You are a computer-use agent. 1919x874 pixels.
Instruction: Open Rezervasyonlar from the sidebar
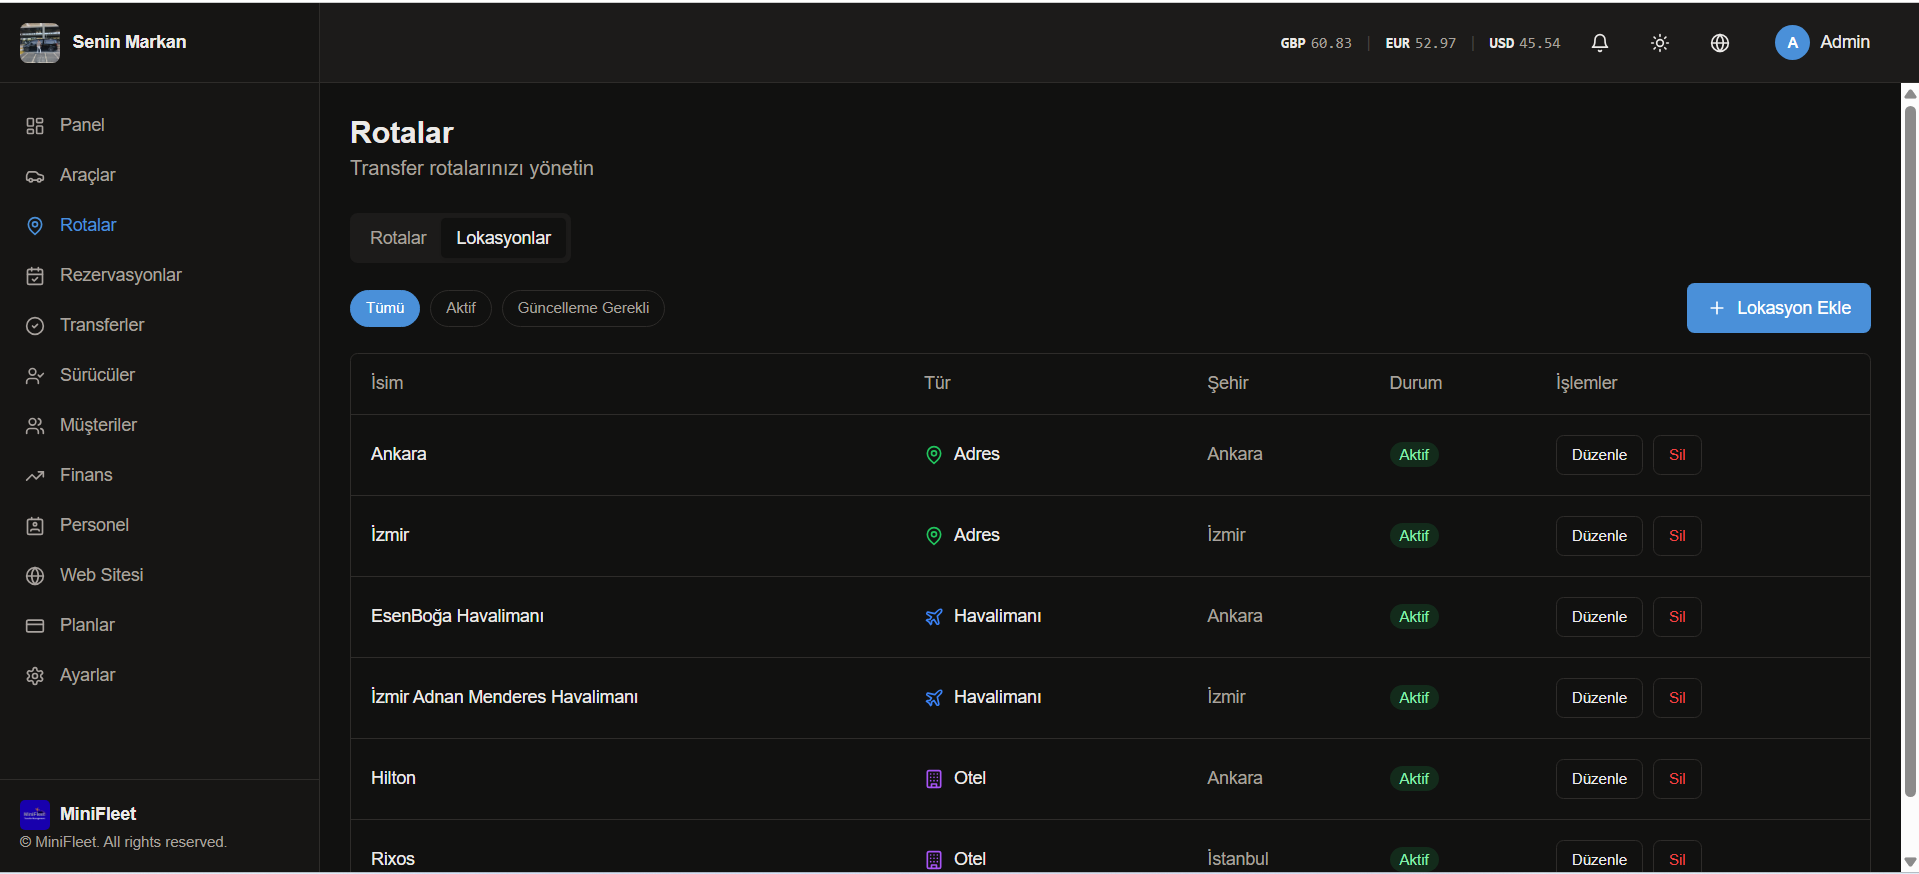(160, 275)
